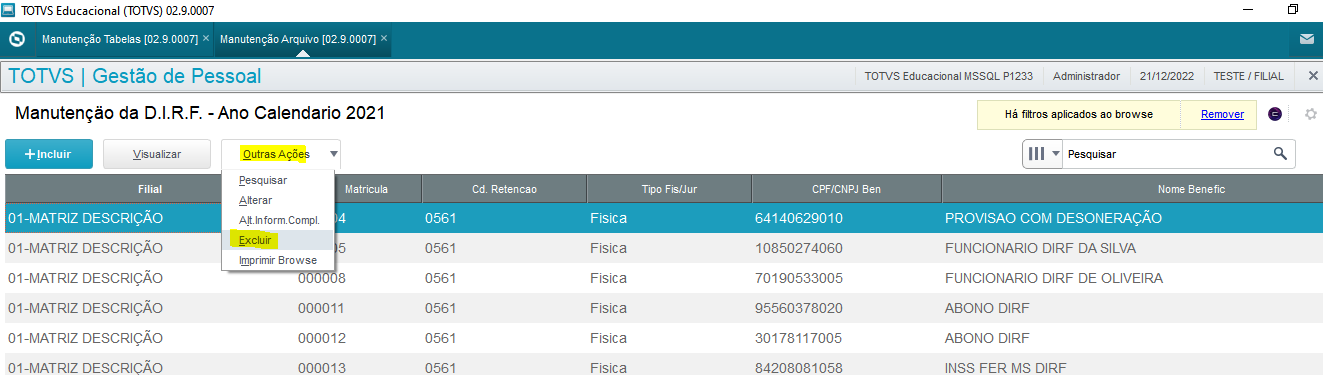Click matricula cell 000012
Image resolution: width=1323 pixels, height=375 pixels.
tap(321, 338)
